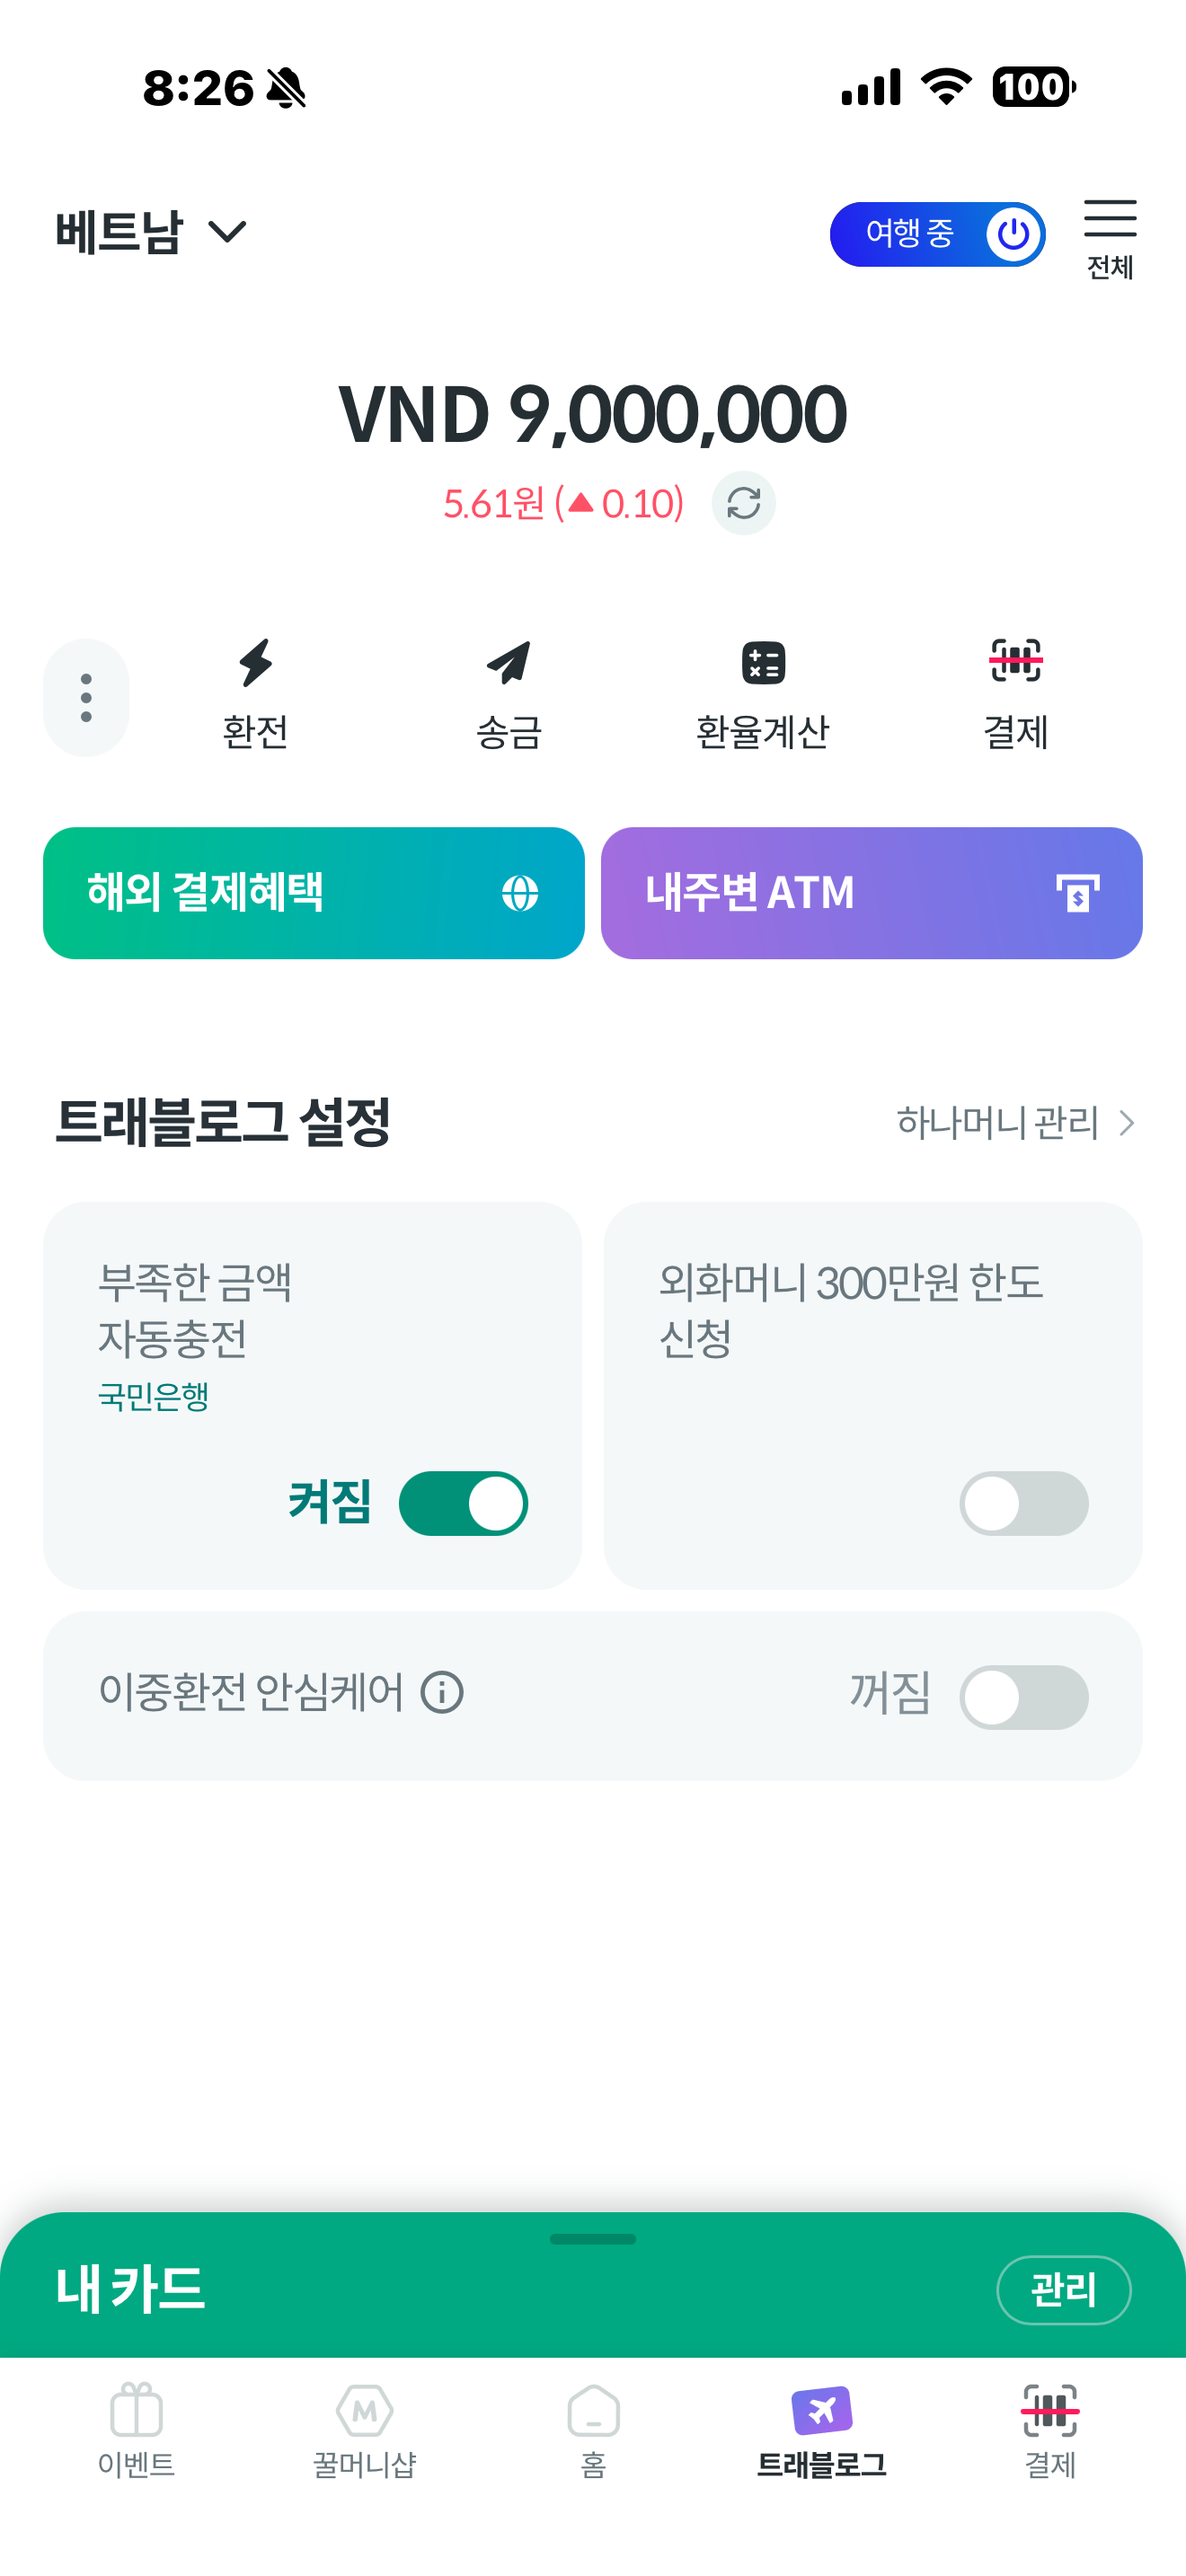Pull up the 내 카드 sheet handle
The image size is (1186, 2576).
[592, 2239]
